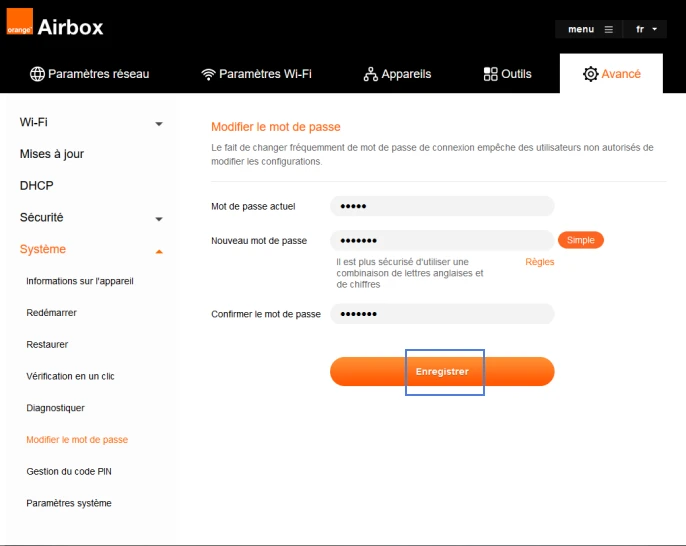The image size is (686, 546).
Task: Click the globe icon for Paramètres réseau
Action: [x=37, y=74]
